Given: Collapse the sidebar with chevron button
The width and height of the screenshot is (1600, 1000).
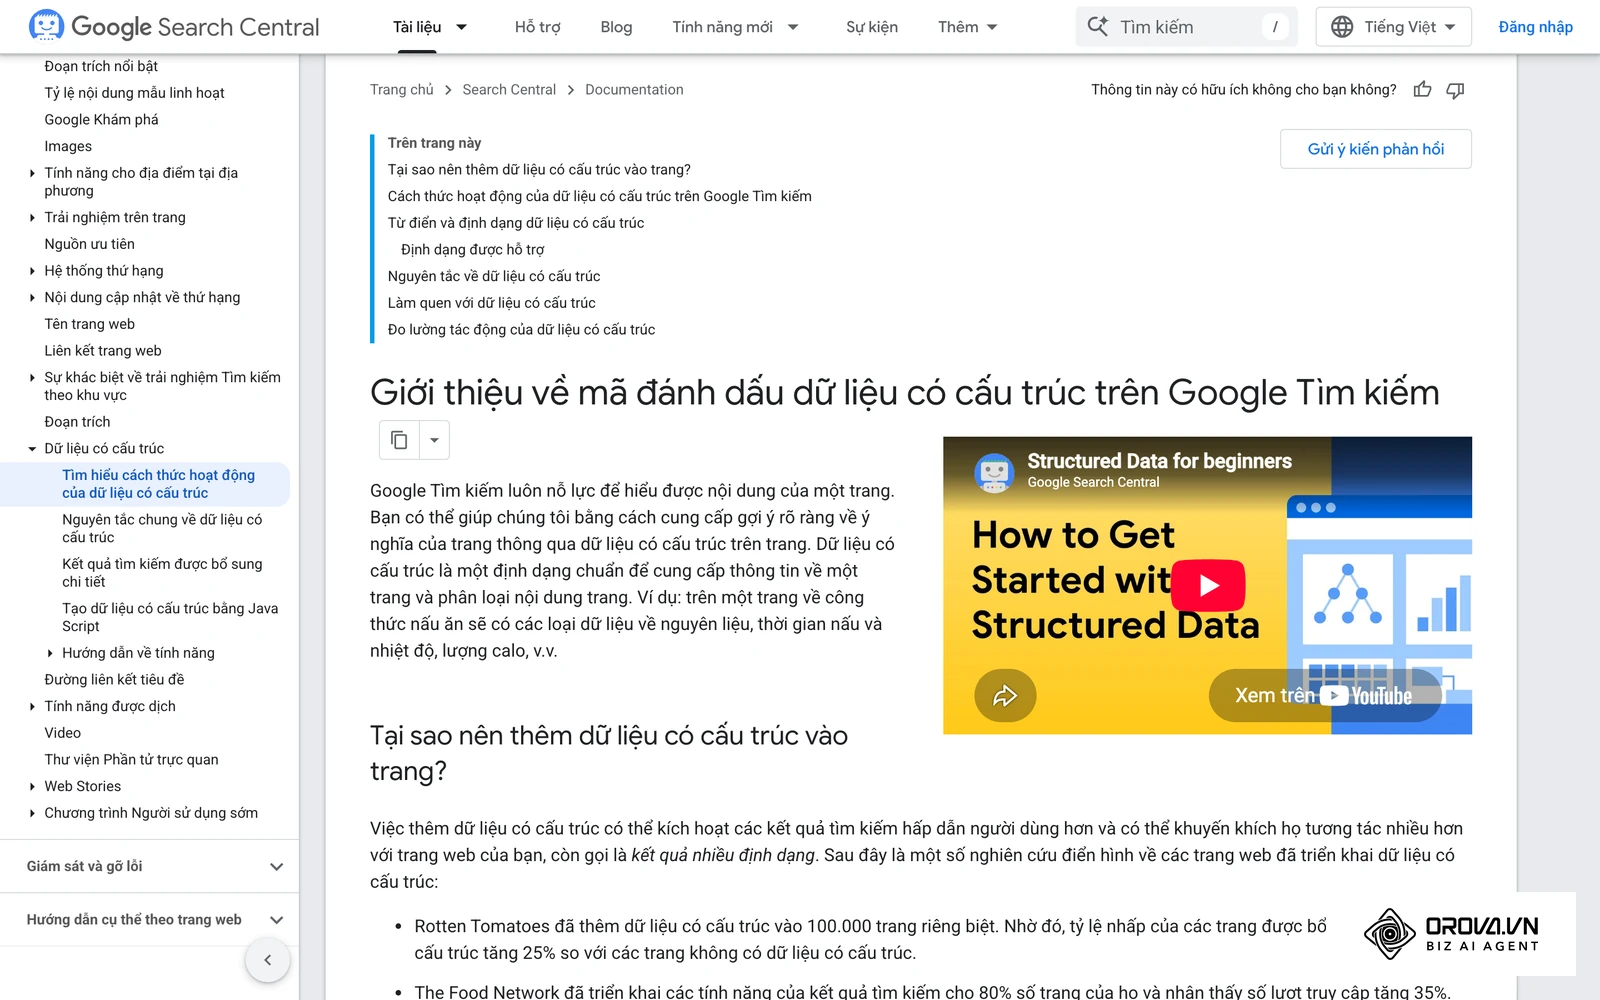Looking at the screenshot, I should click(x=267, y=960).
